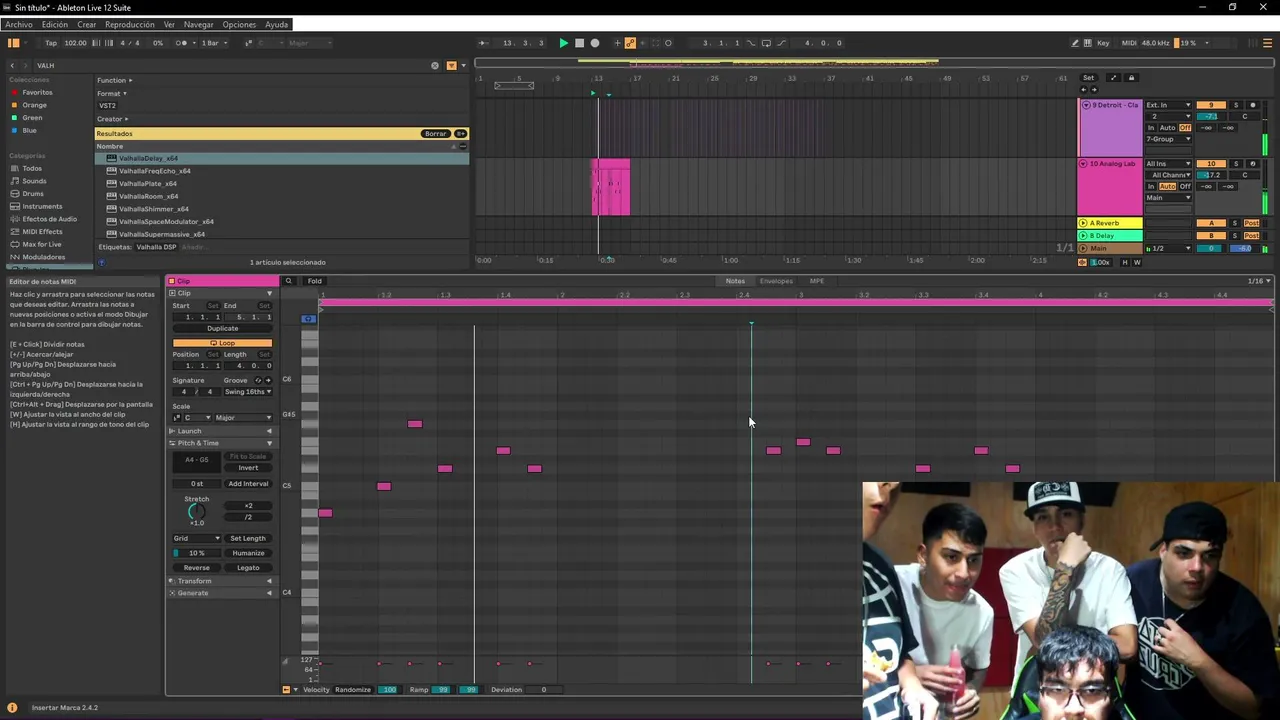
Task: Open the Crear menu
Action: point(87,24)
